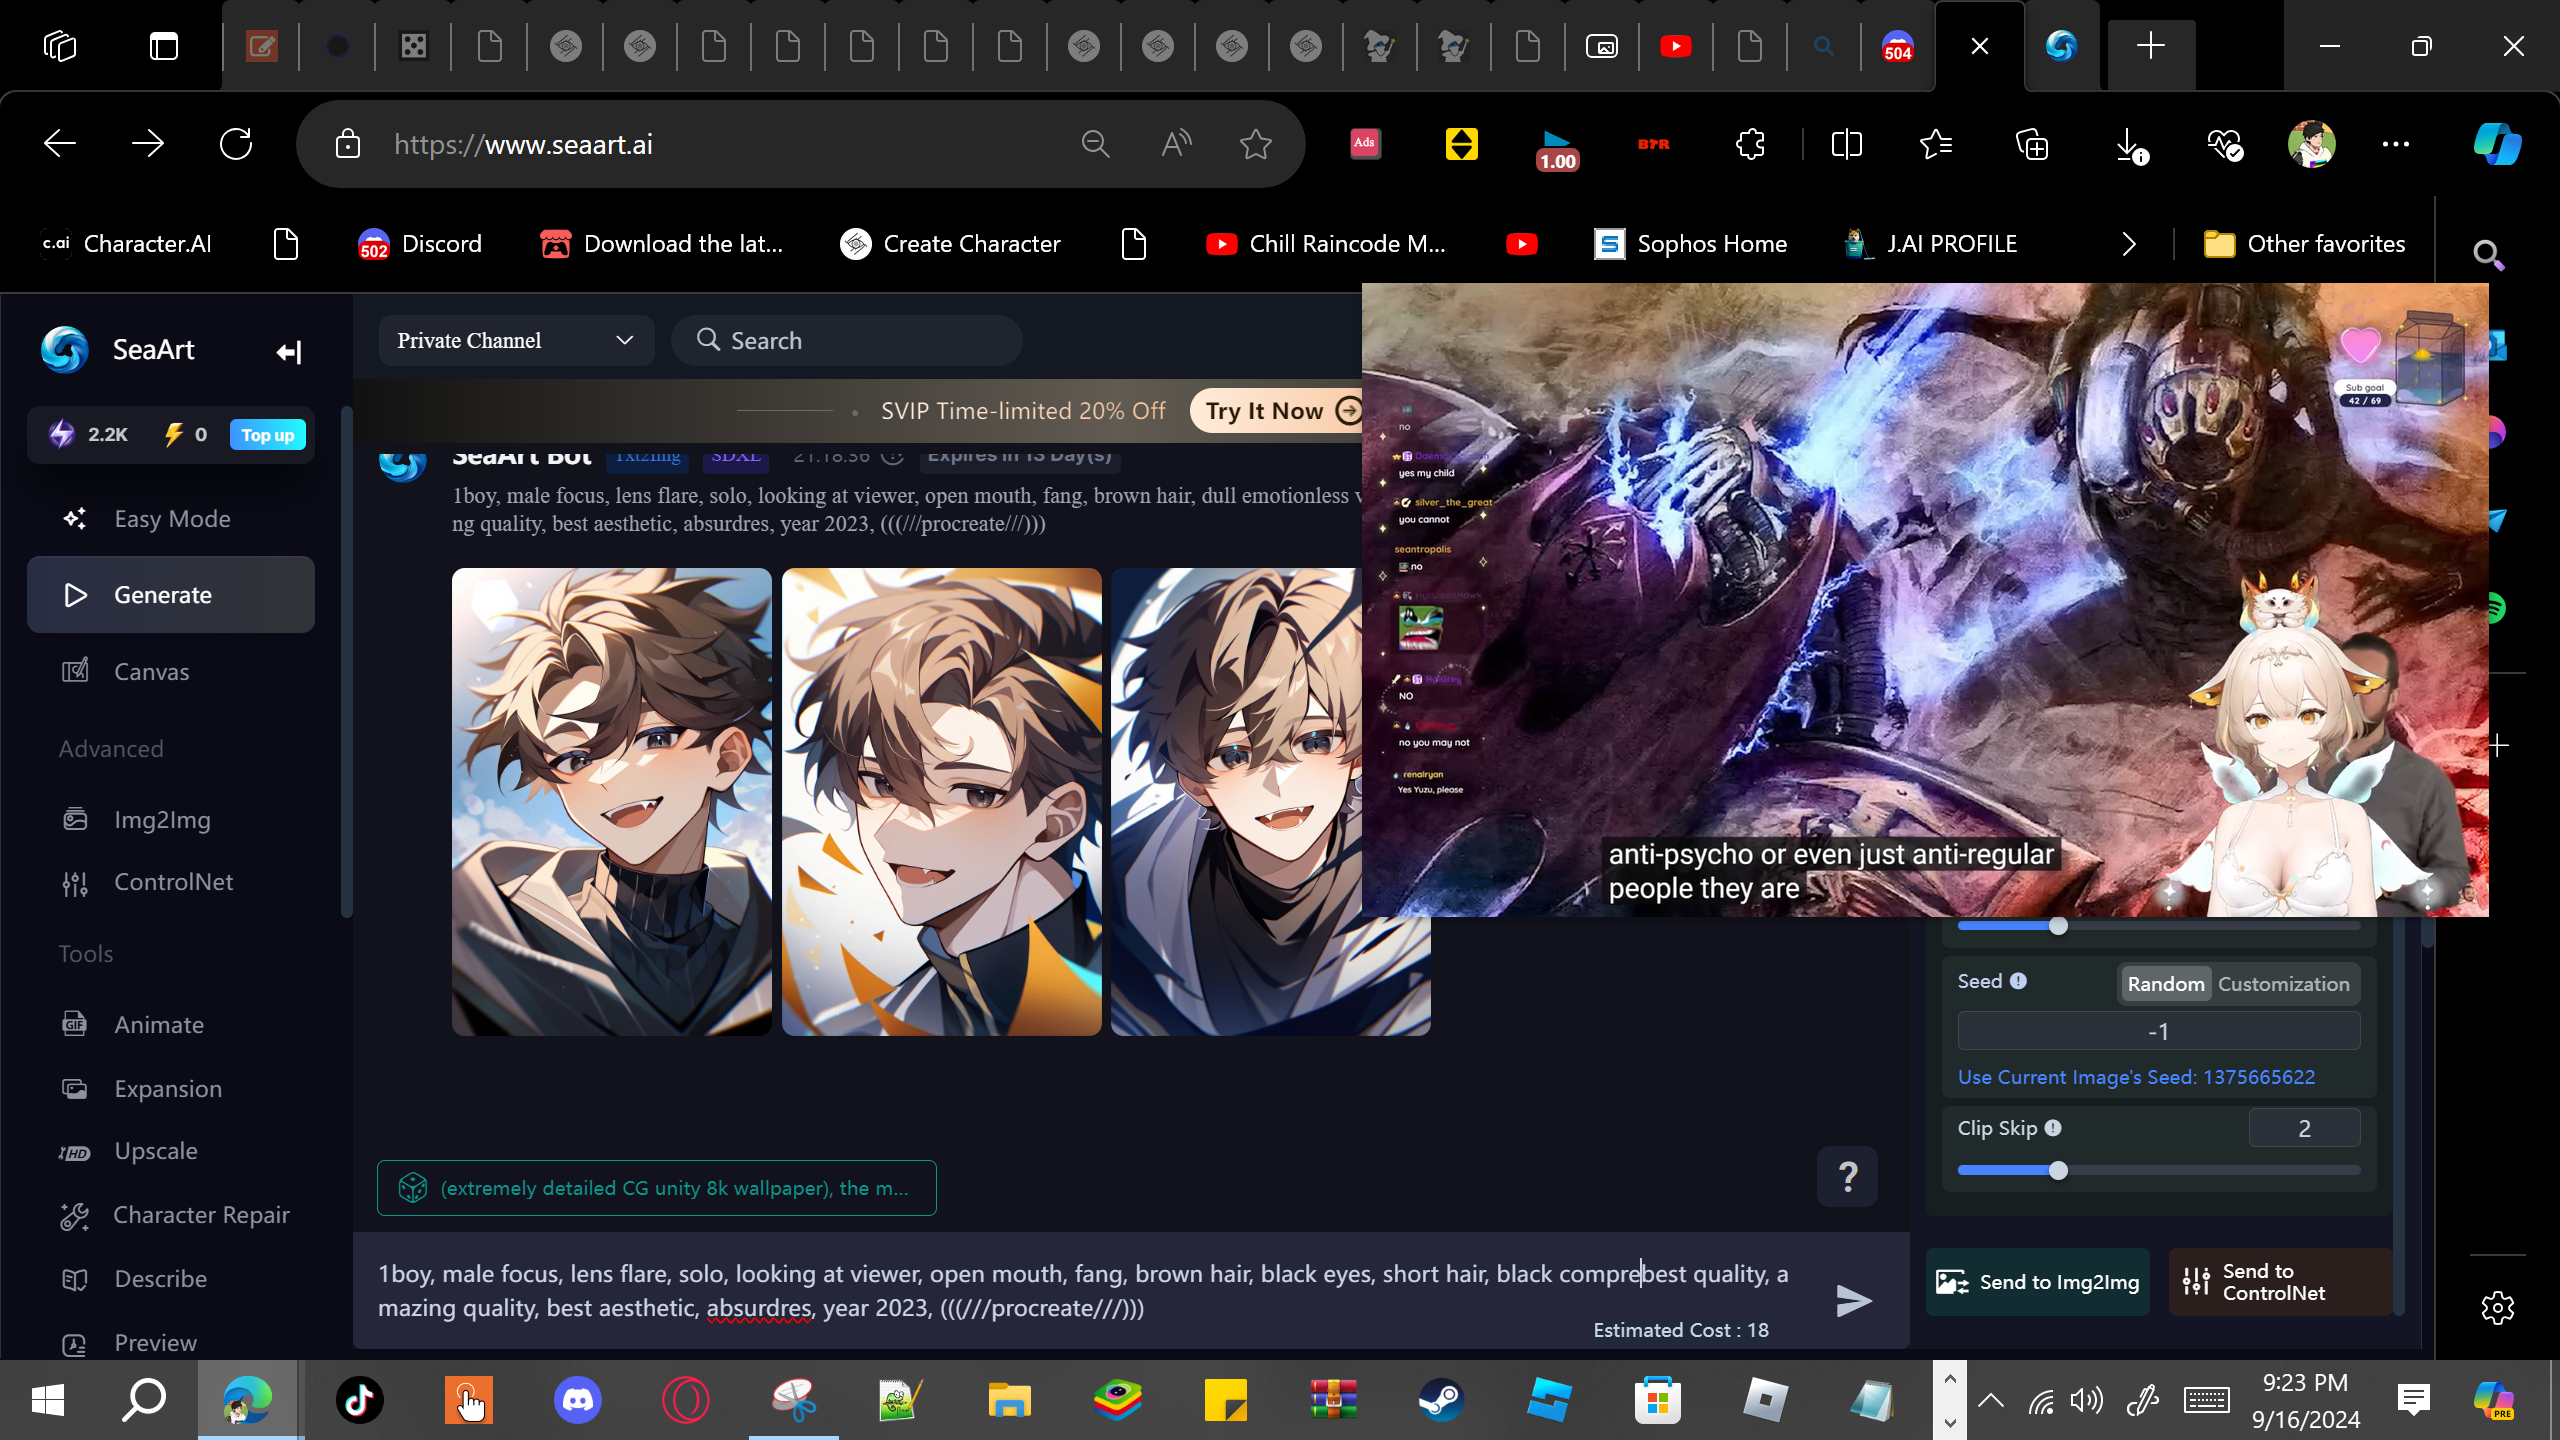The width and height of the screenshot is (2560, 1440).
Task: Click Send to ControlNet
Action: pos(2280,1282)
